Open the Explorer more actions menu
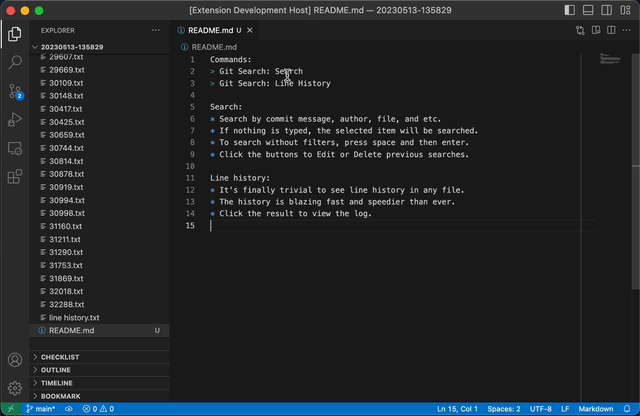Screen dimensions: 640x416 155,30
